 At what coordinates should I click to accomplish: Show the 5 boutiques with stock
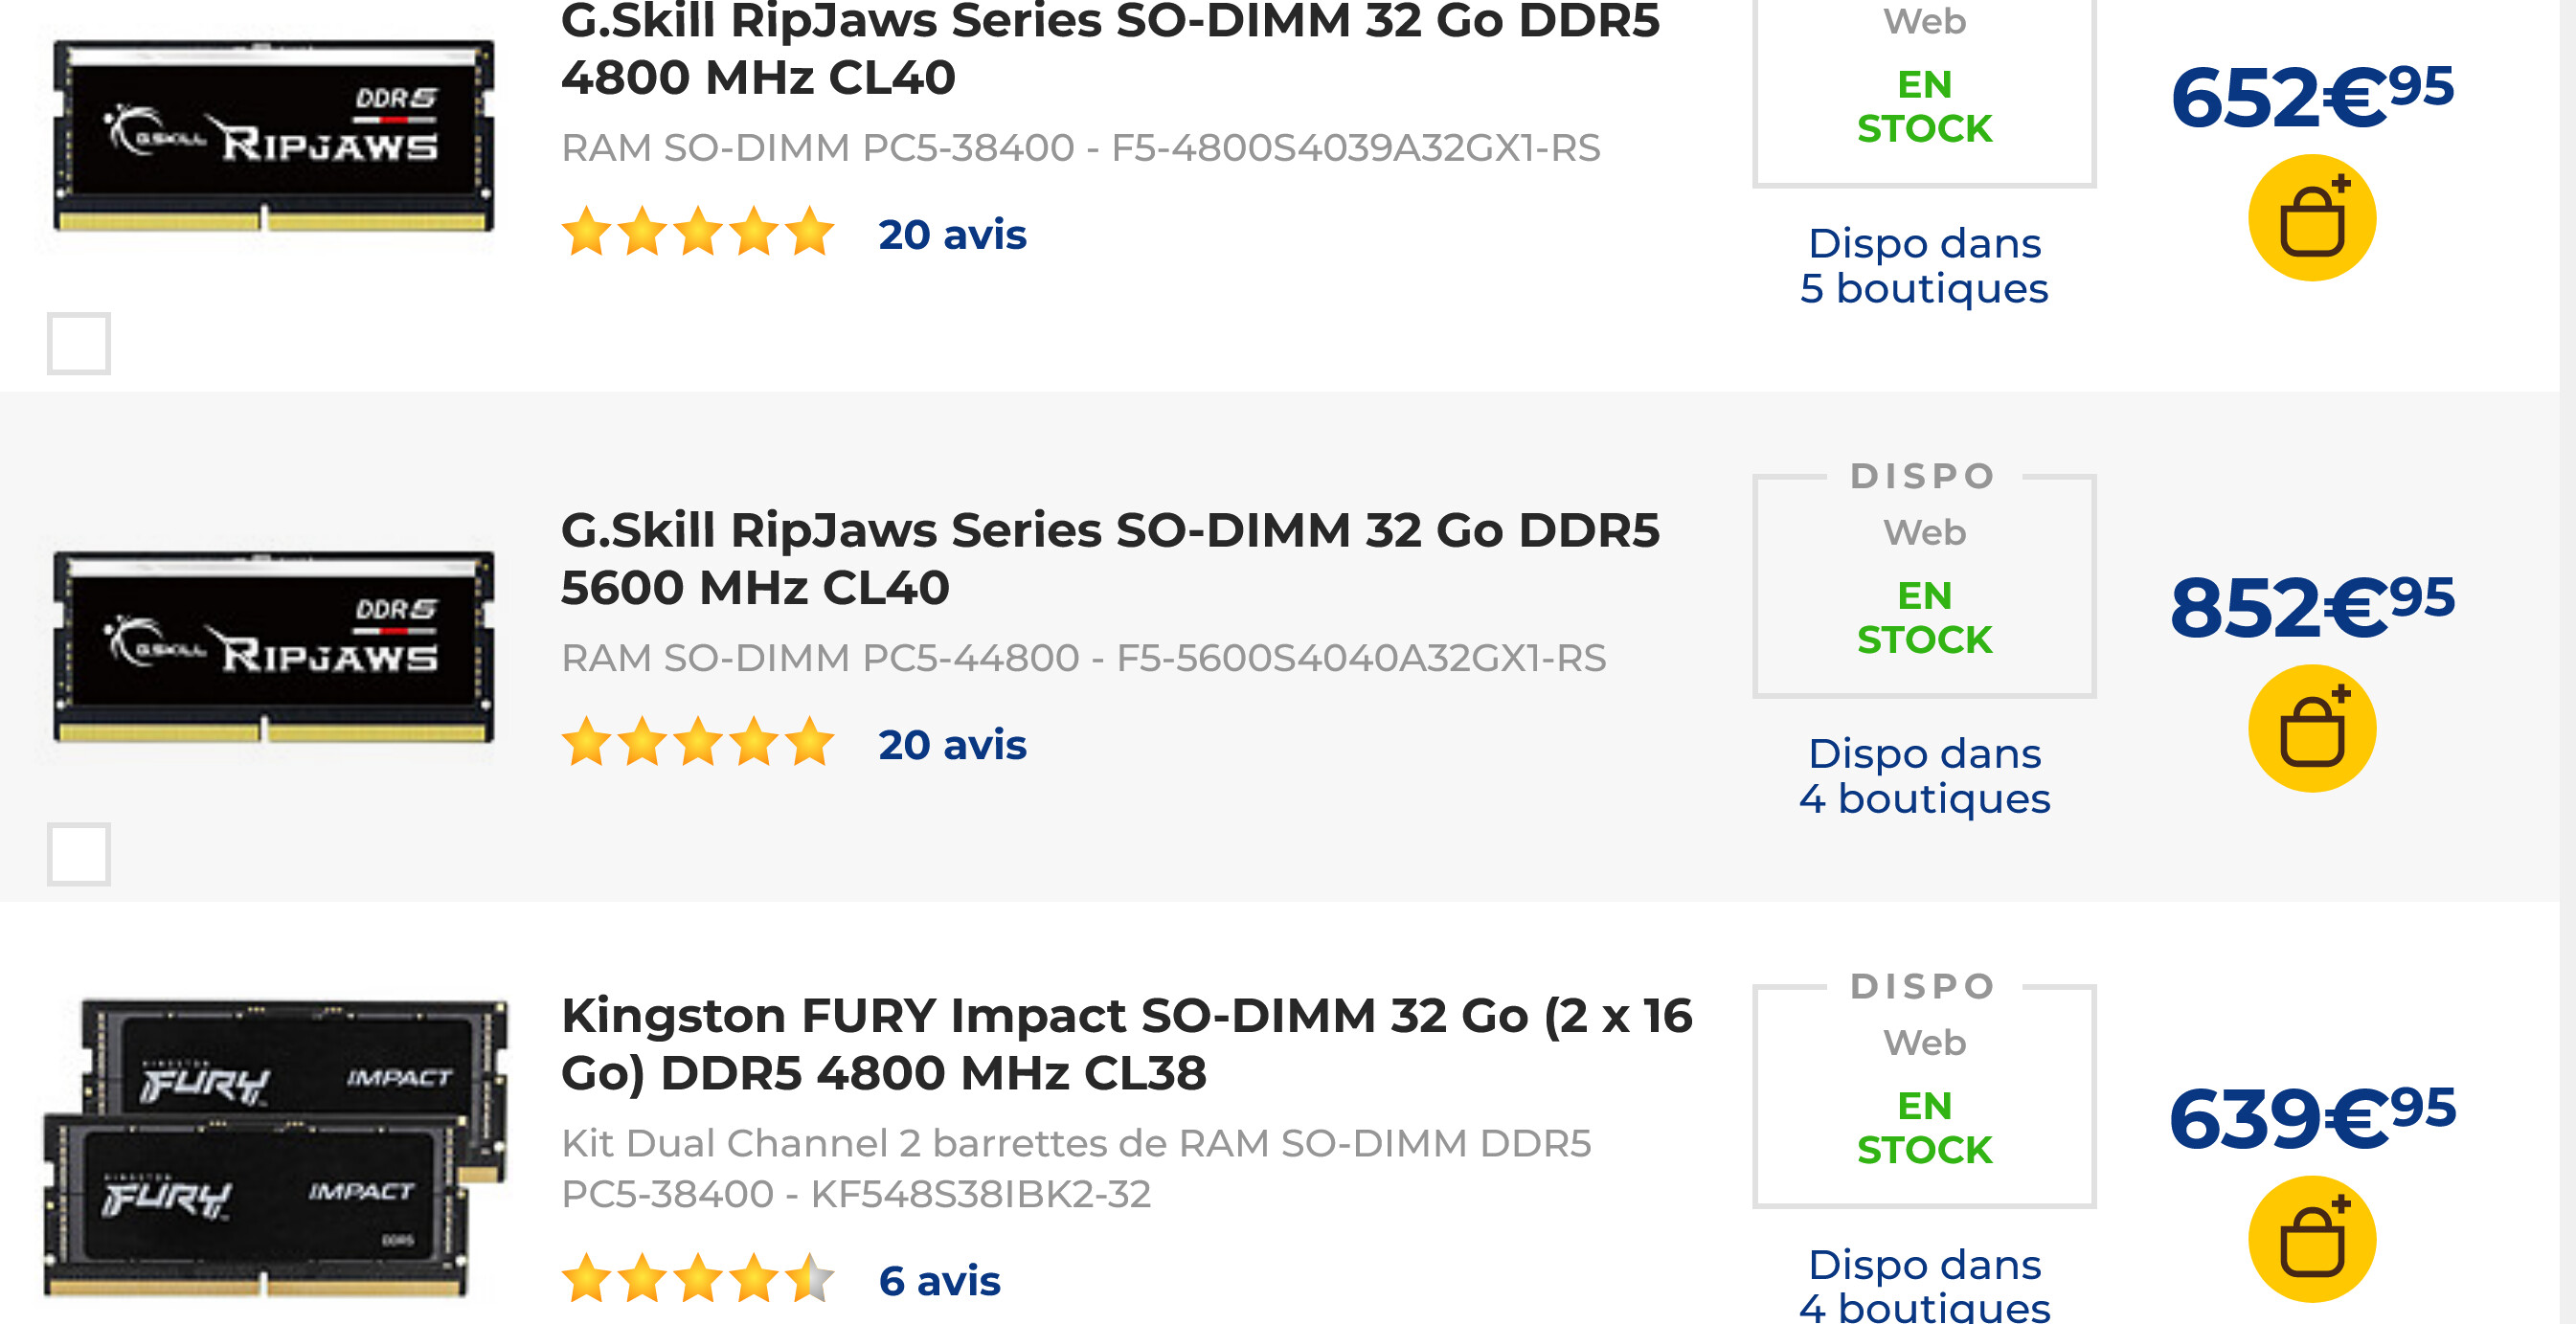pos(1923,266)
